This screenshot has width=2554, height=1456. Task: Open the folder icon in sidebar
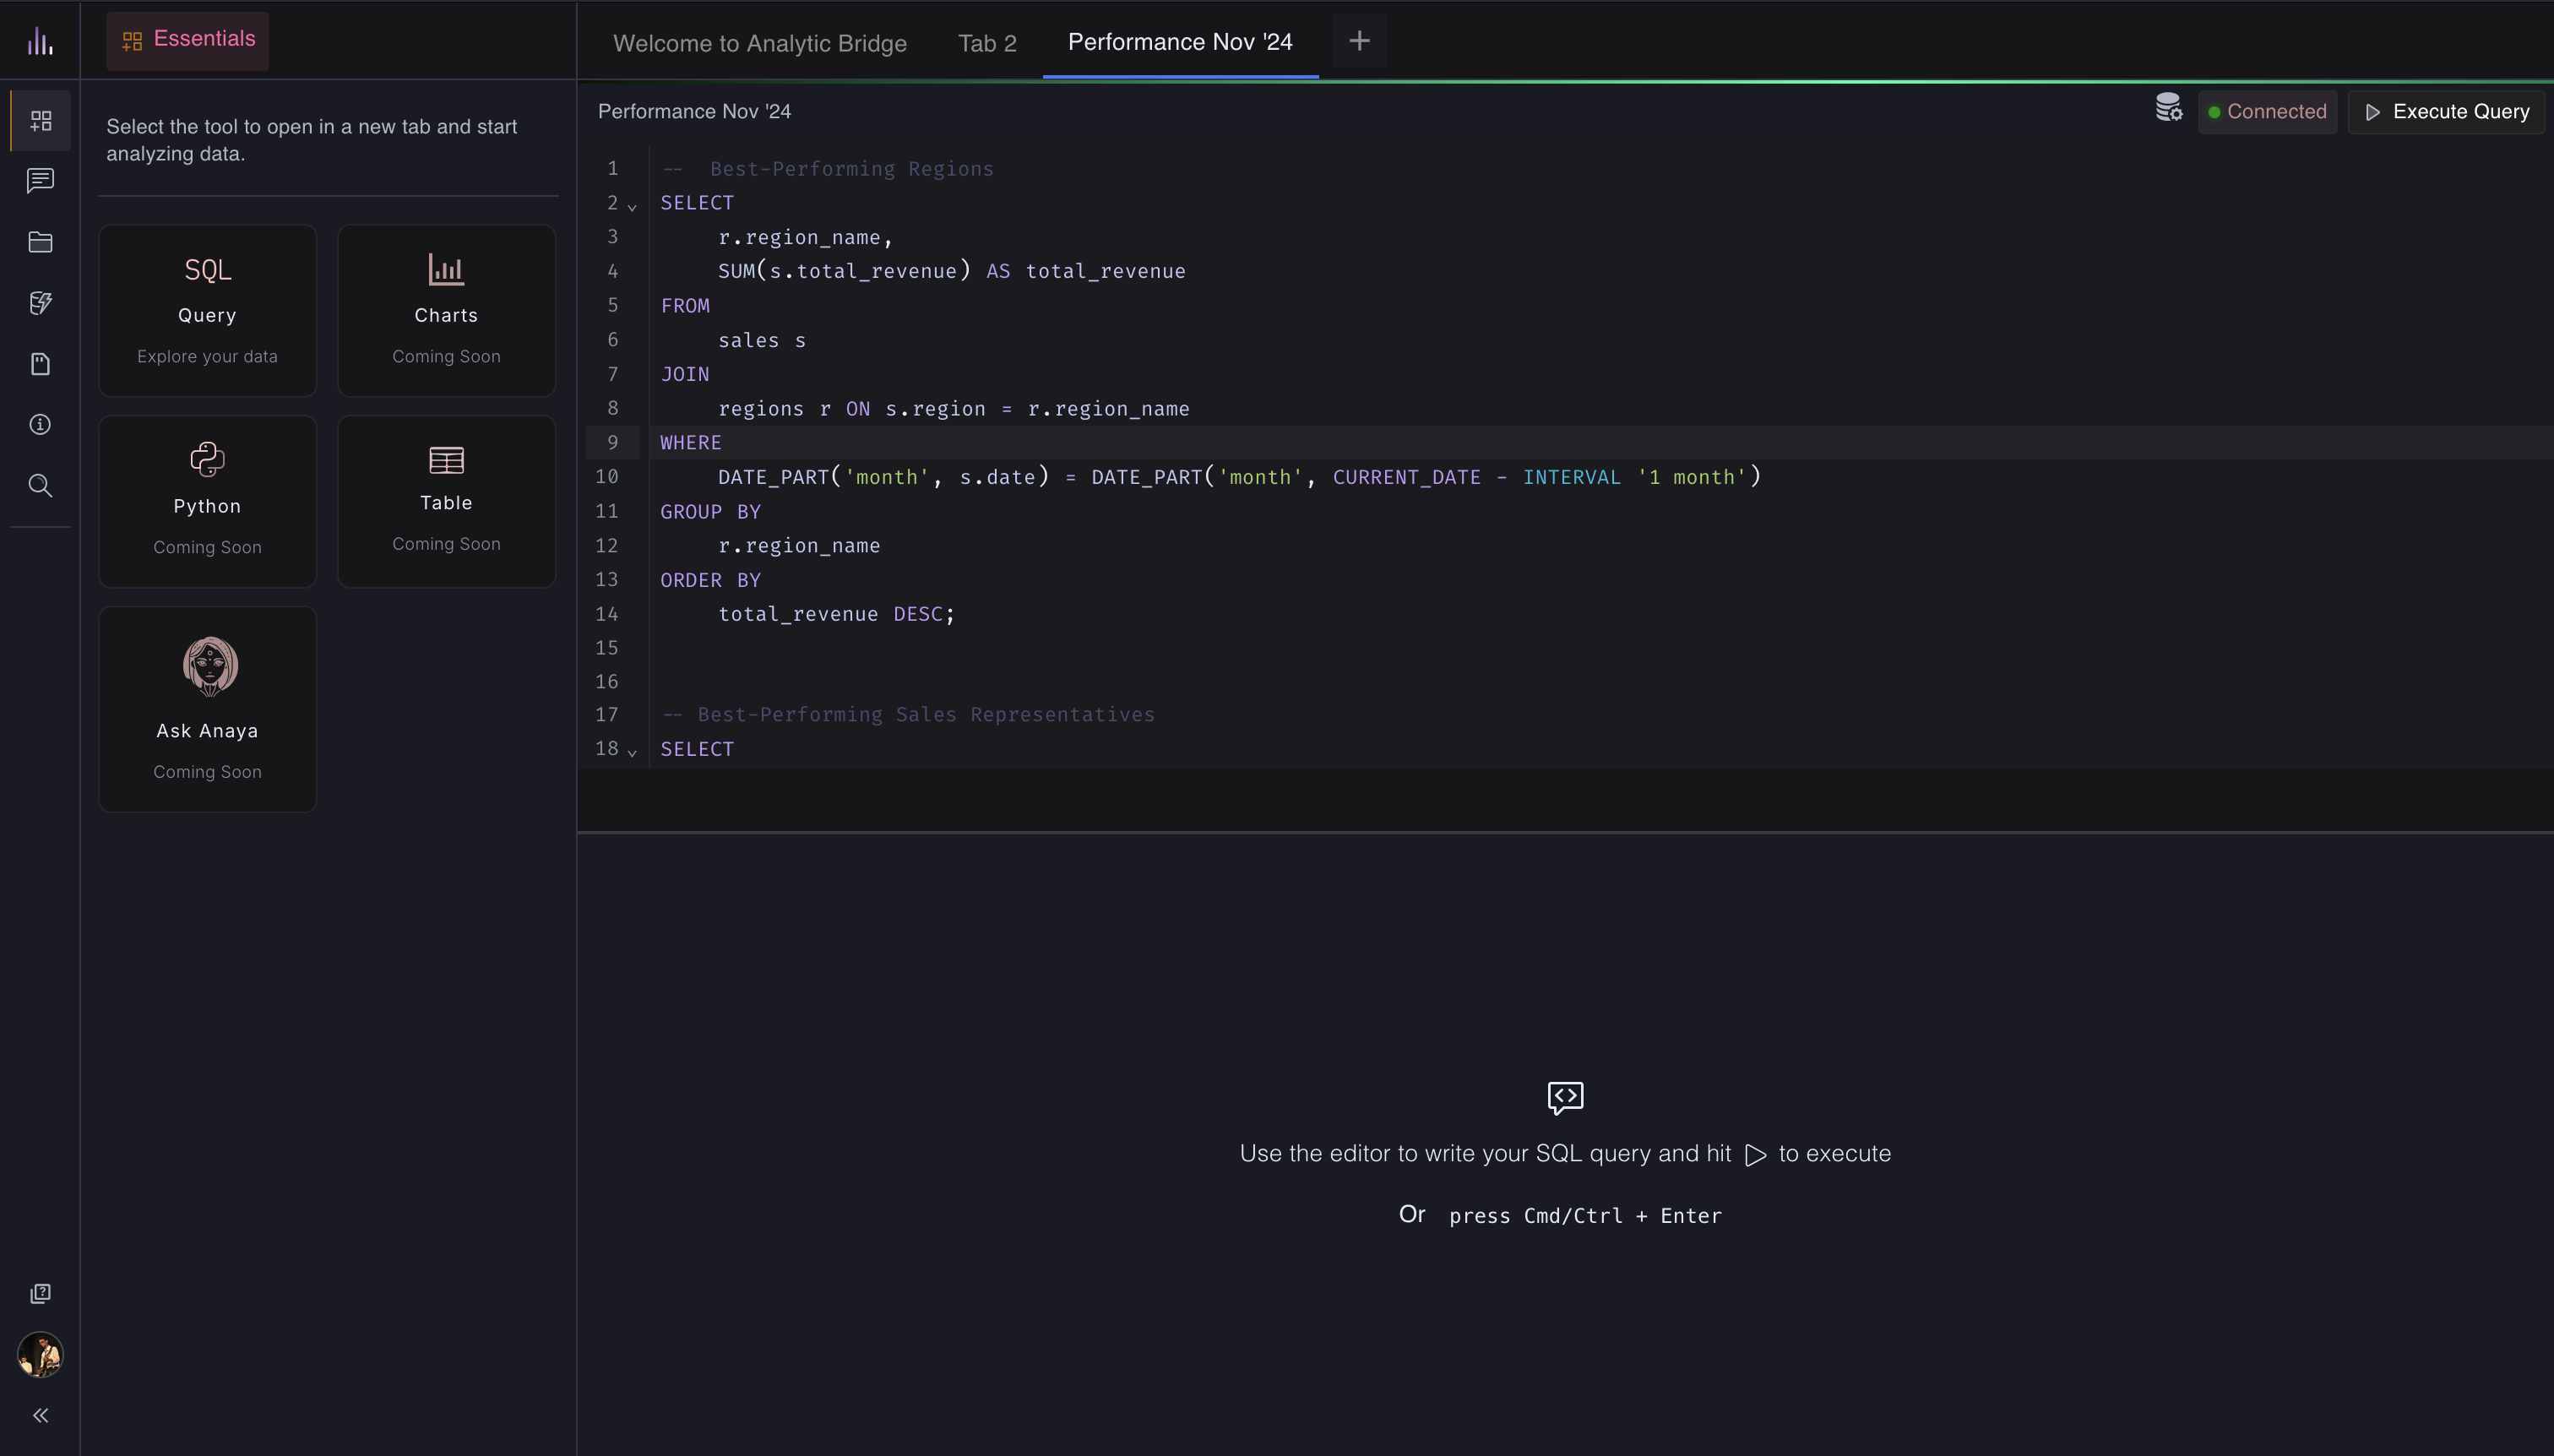(x=40, y=242)
